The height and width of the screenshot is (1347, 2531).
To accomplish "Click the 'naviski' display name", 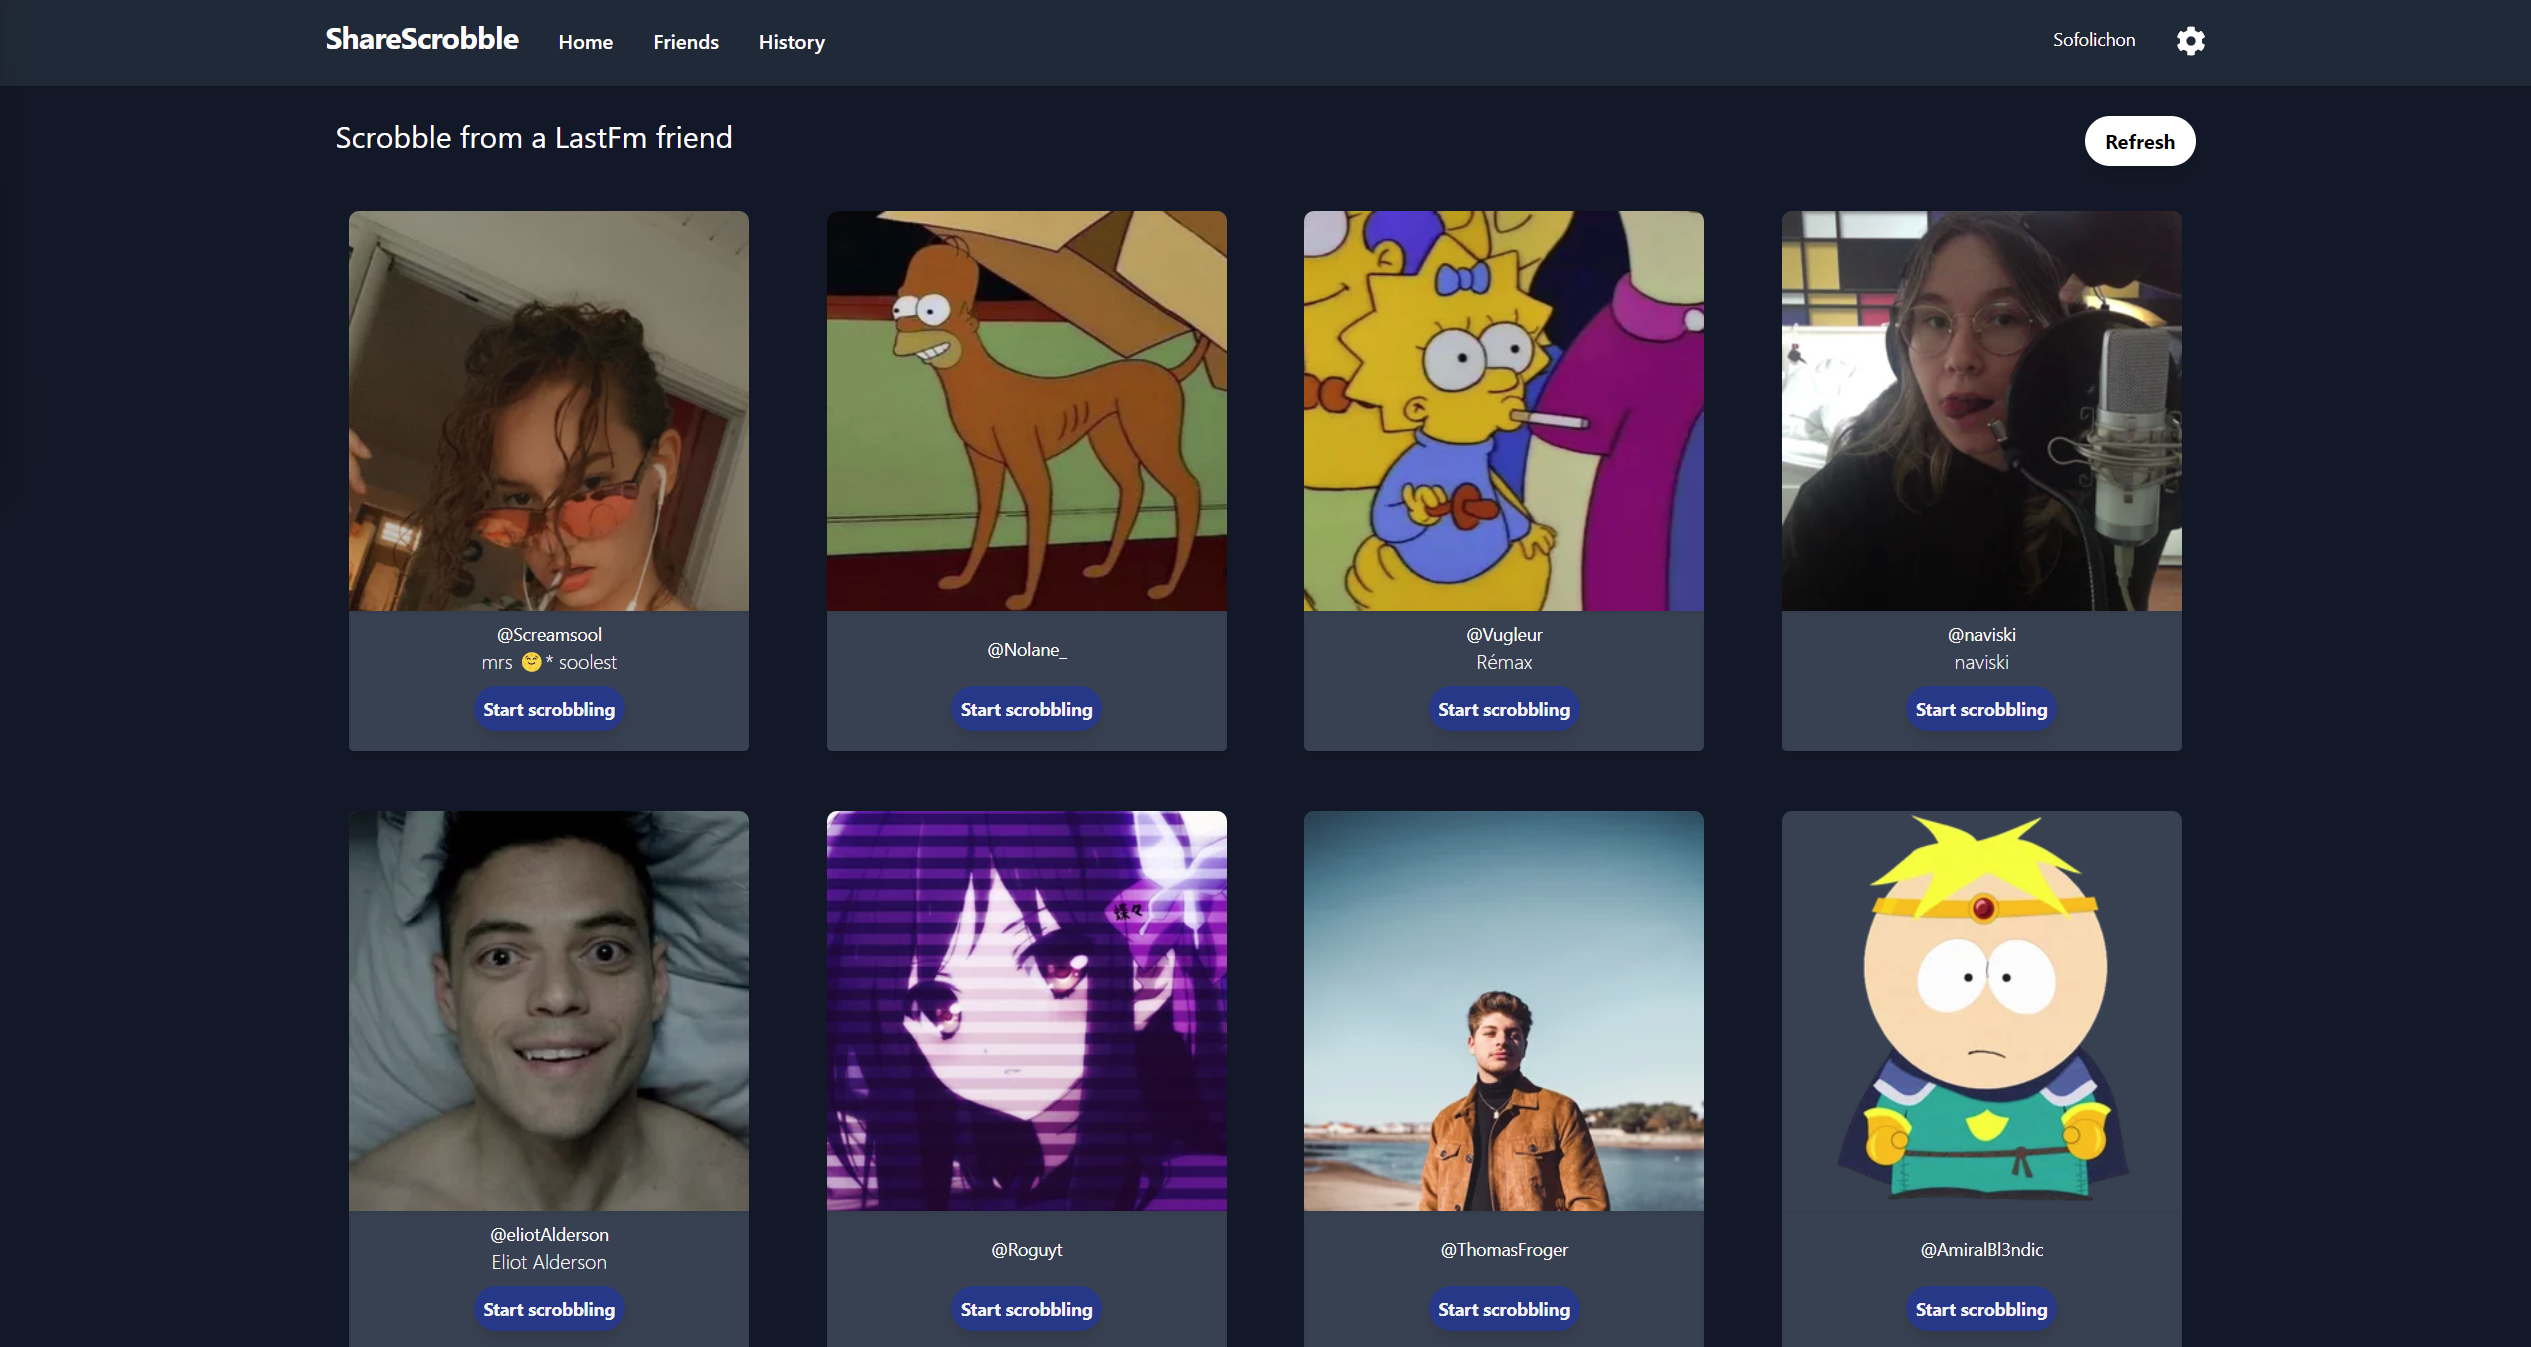I will pos(1982,662).
